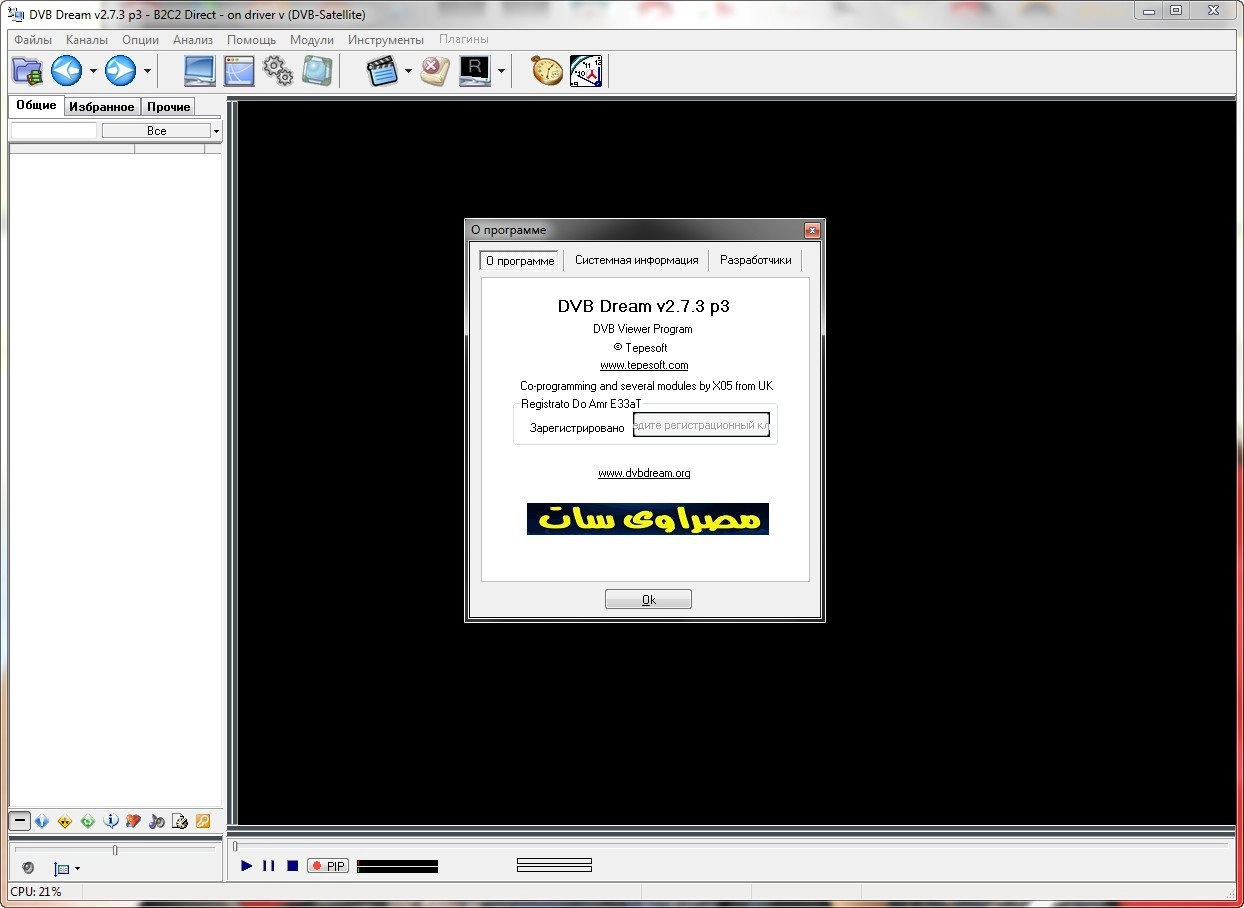Select the Разработчики tab
Screen dimensions: 1244x908
coord(755,260)
